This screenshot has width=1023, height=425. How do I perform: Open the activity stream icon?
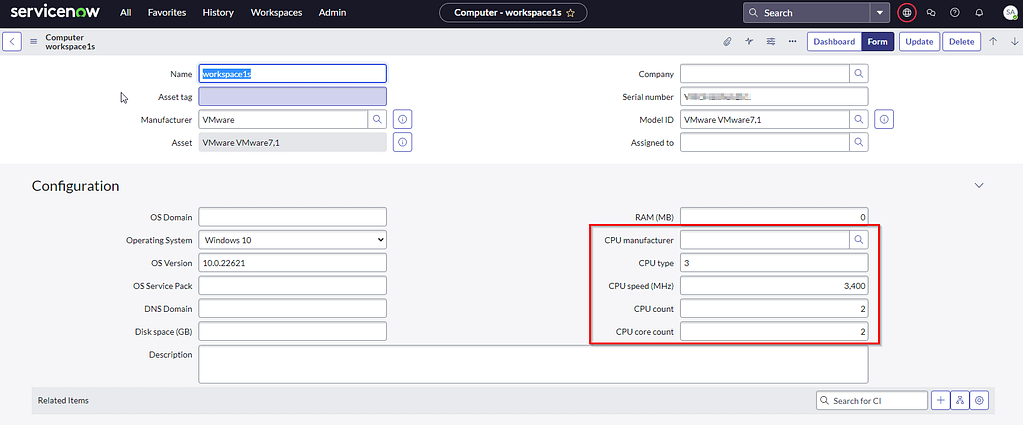749,41
